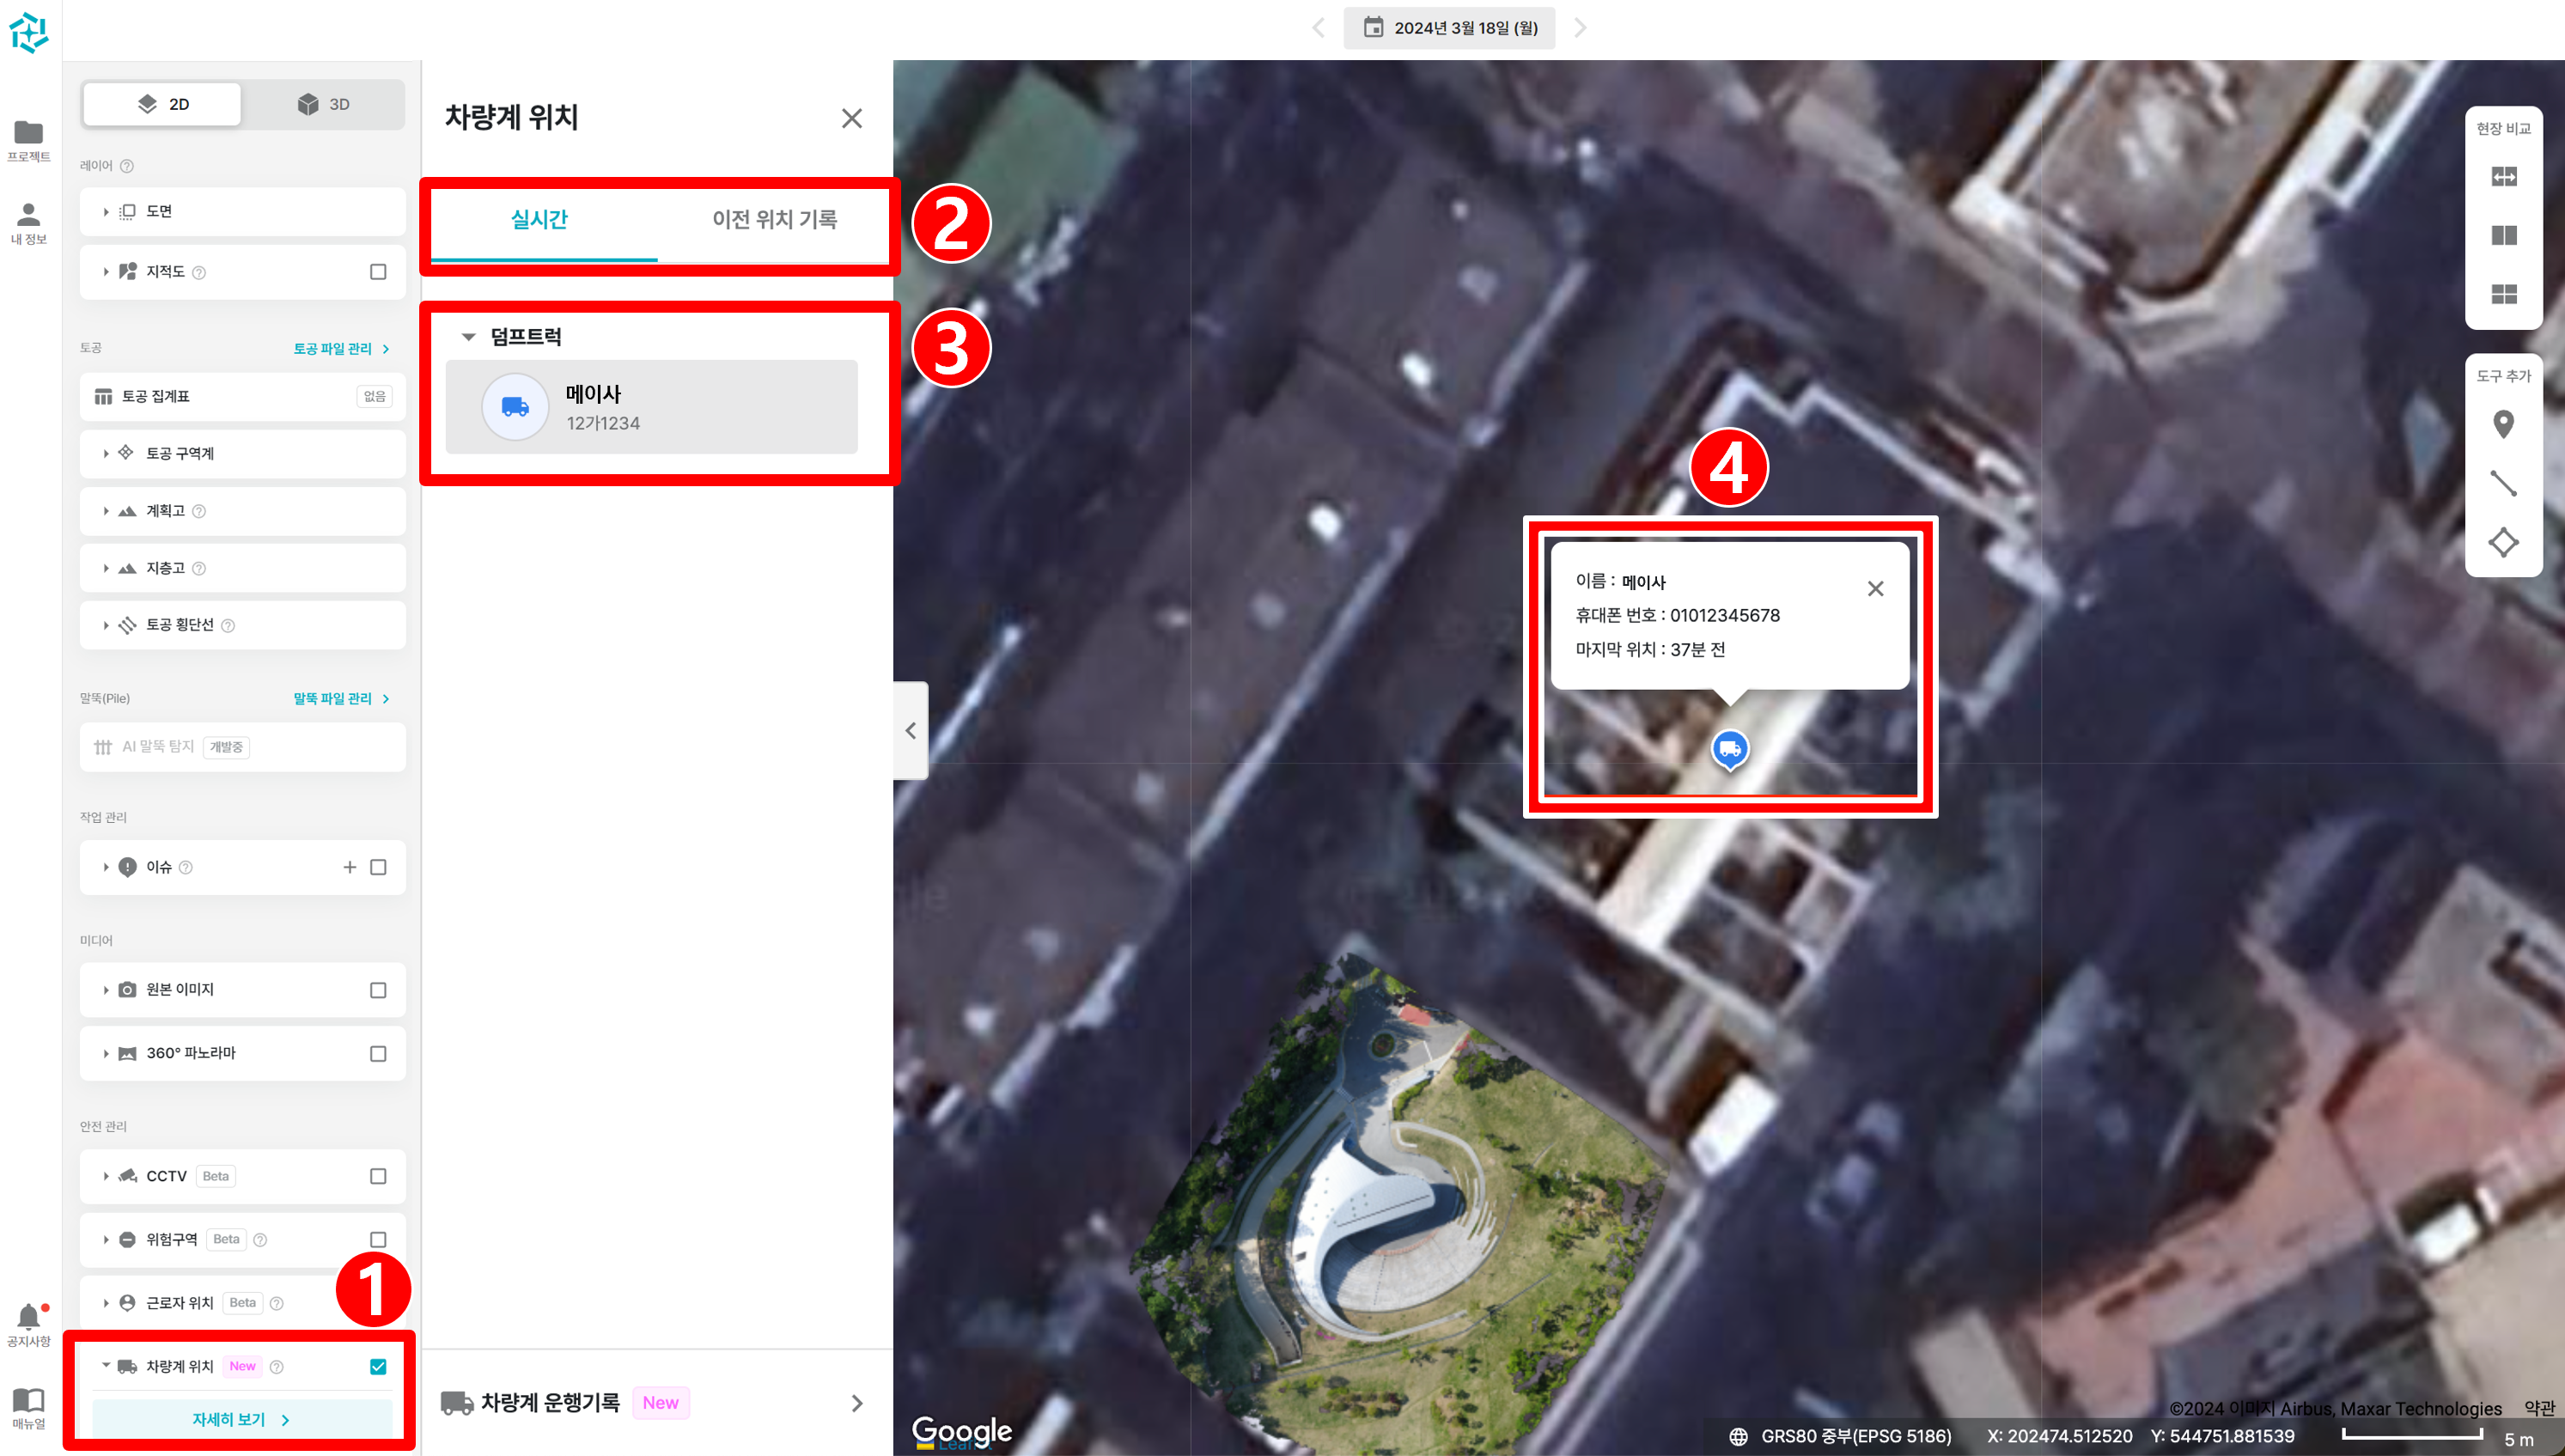The image size is (2565, 1456).
Task: Select the line measurement tool
Action: [x=2503, y=484]
